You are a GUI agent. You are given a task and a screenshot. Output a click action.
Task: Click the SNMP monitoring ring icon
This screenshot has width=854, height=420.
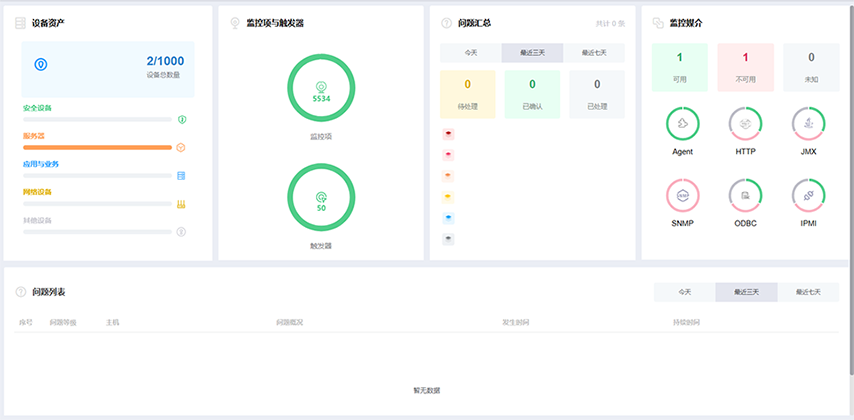[682, 196]
